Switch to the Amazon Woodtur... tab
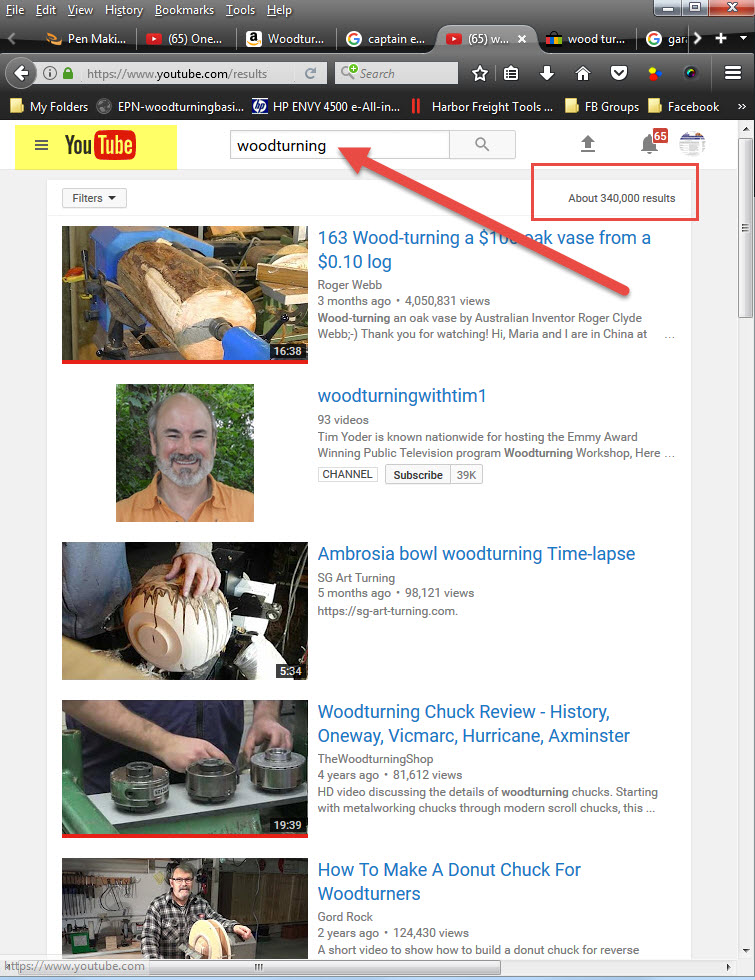The image size is (755, 980). (286, 39)
